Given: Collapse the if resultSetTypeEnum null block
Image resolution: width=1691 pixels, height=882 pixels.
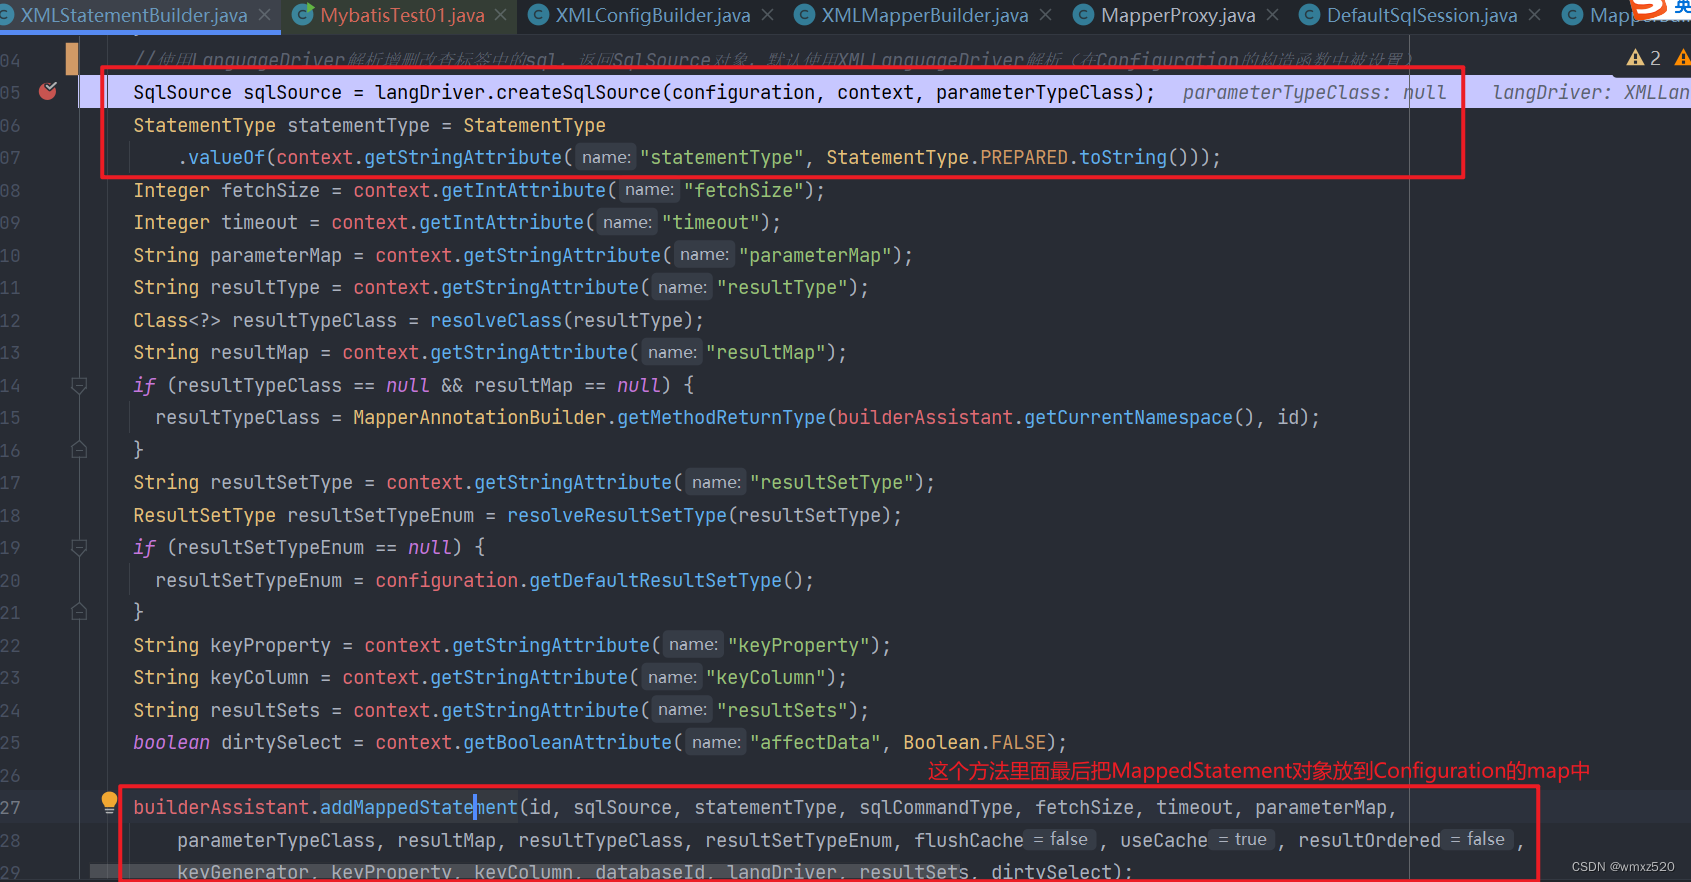Looking at the screenshot, I should point(79,547).
